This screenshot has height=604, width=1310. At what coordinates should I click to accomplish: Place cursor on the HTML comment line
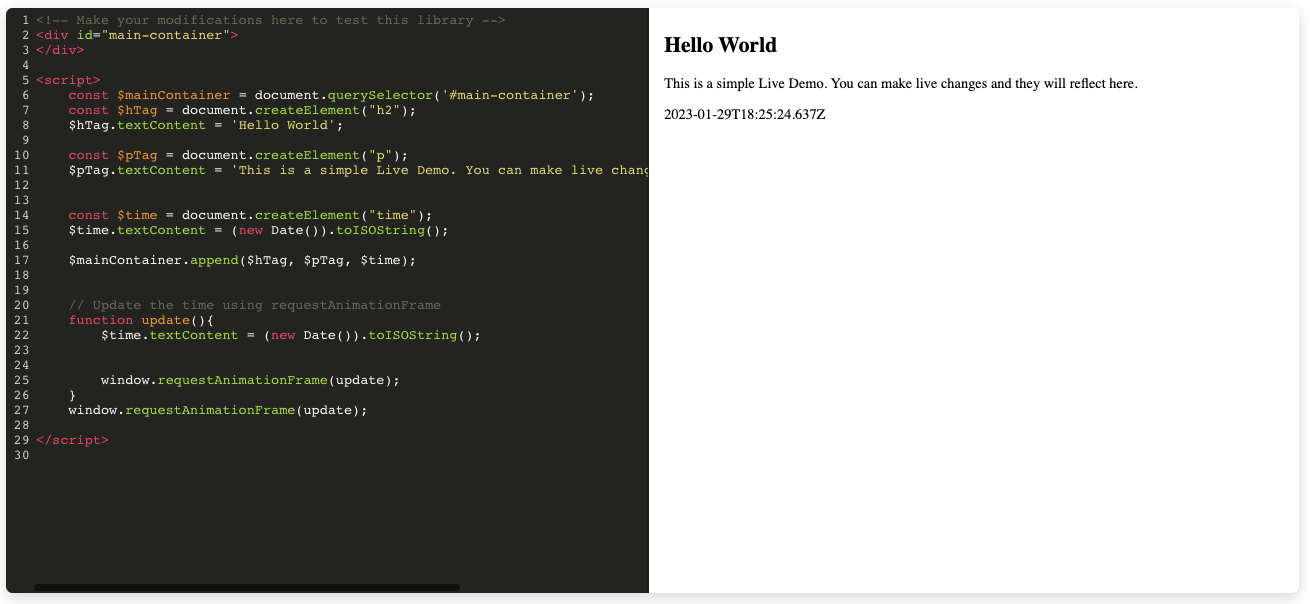[270, 20]
